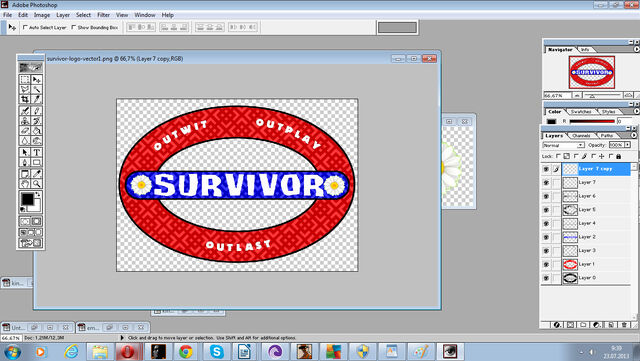Hide Layer 7 copy with its eye icon
The image size is (640, 361).
[x=546, y=169]
